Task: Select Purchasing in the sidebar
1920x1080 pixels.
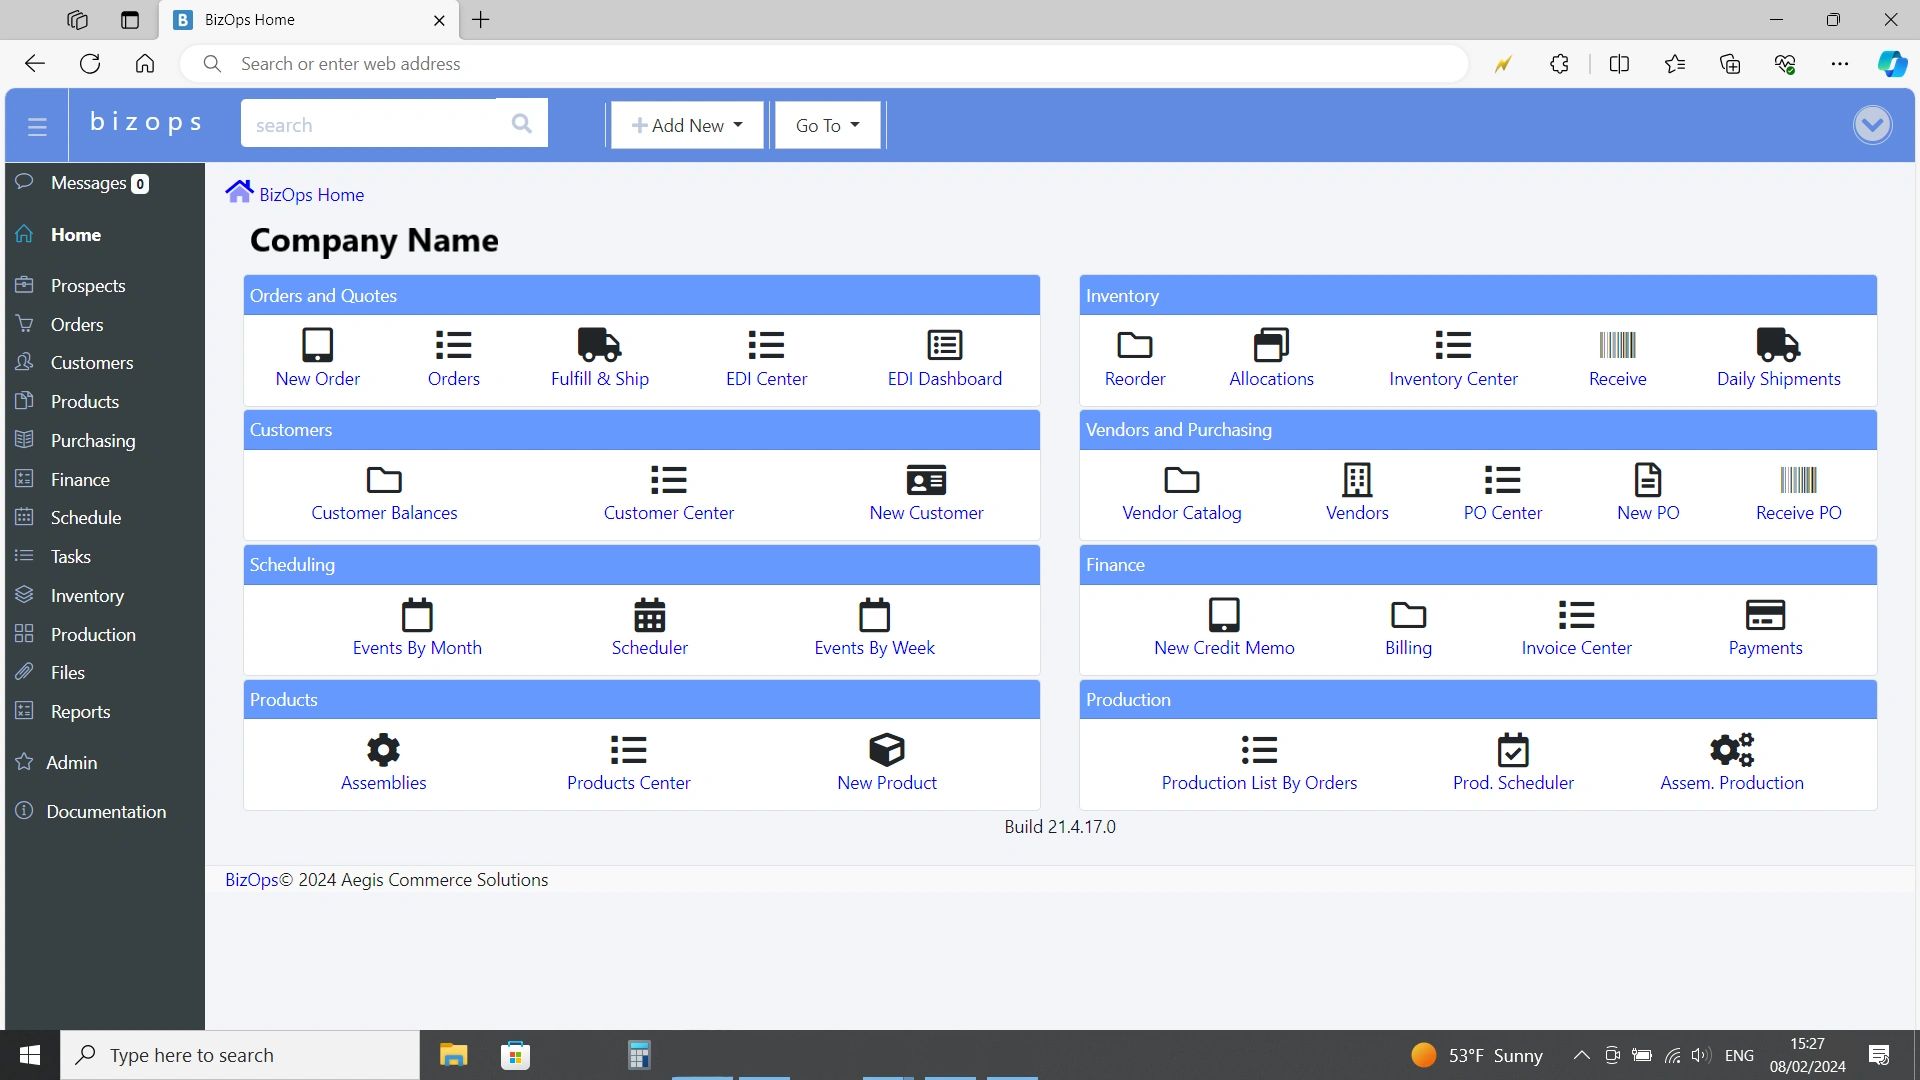Action: point(93,441)
